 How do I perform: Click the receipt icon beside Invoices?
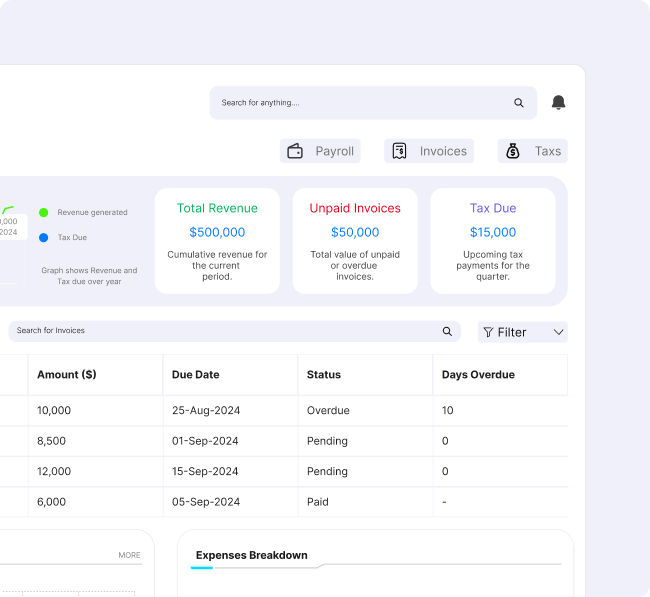399,151
